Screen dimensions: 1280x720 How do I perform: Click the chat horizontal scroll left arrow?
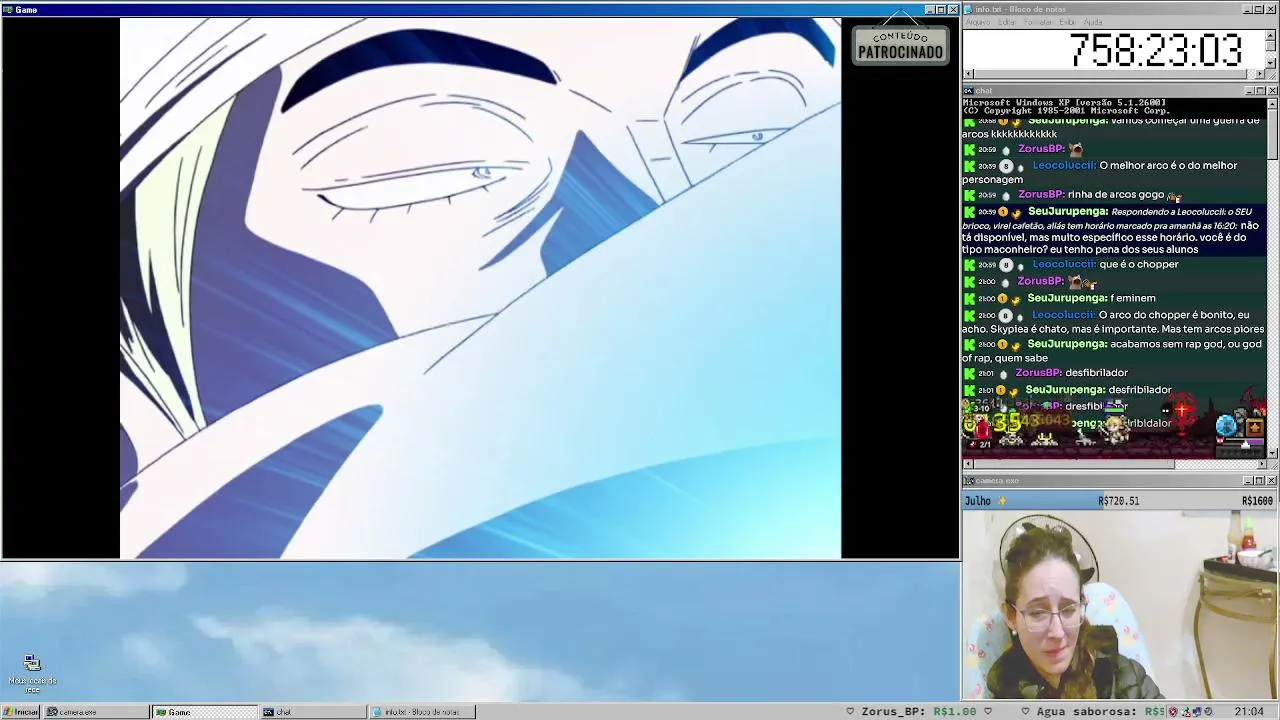coord(968,464)
